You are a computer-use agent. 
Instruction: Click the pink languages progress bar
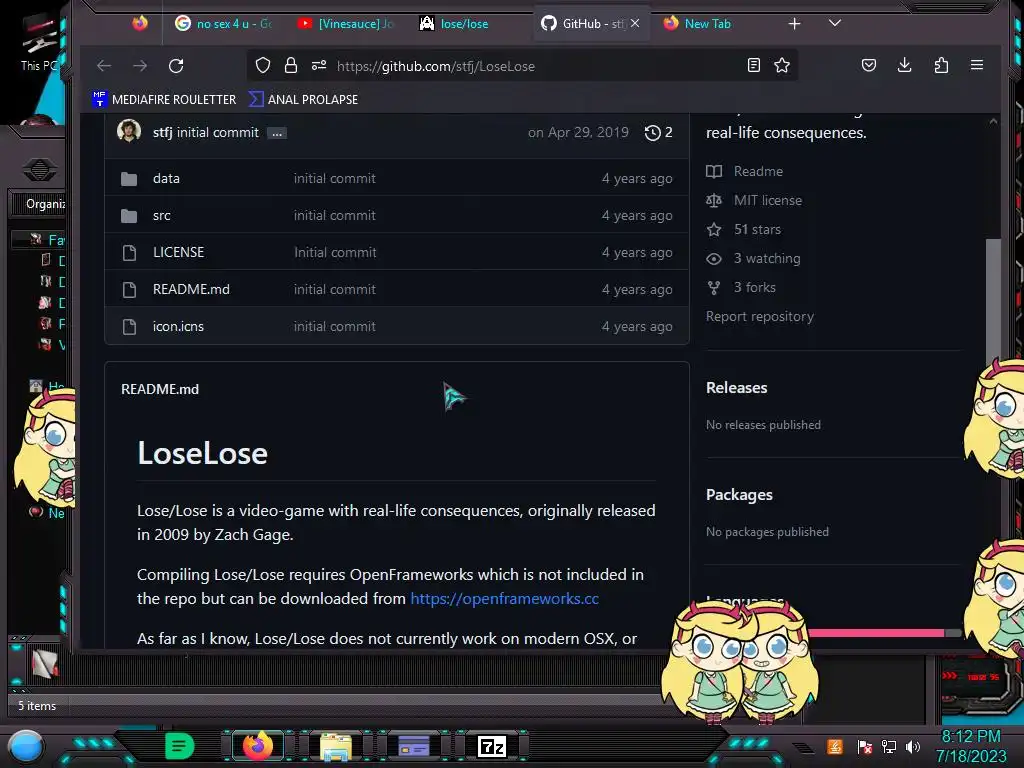[875, 633]
